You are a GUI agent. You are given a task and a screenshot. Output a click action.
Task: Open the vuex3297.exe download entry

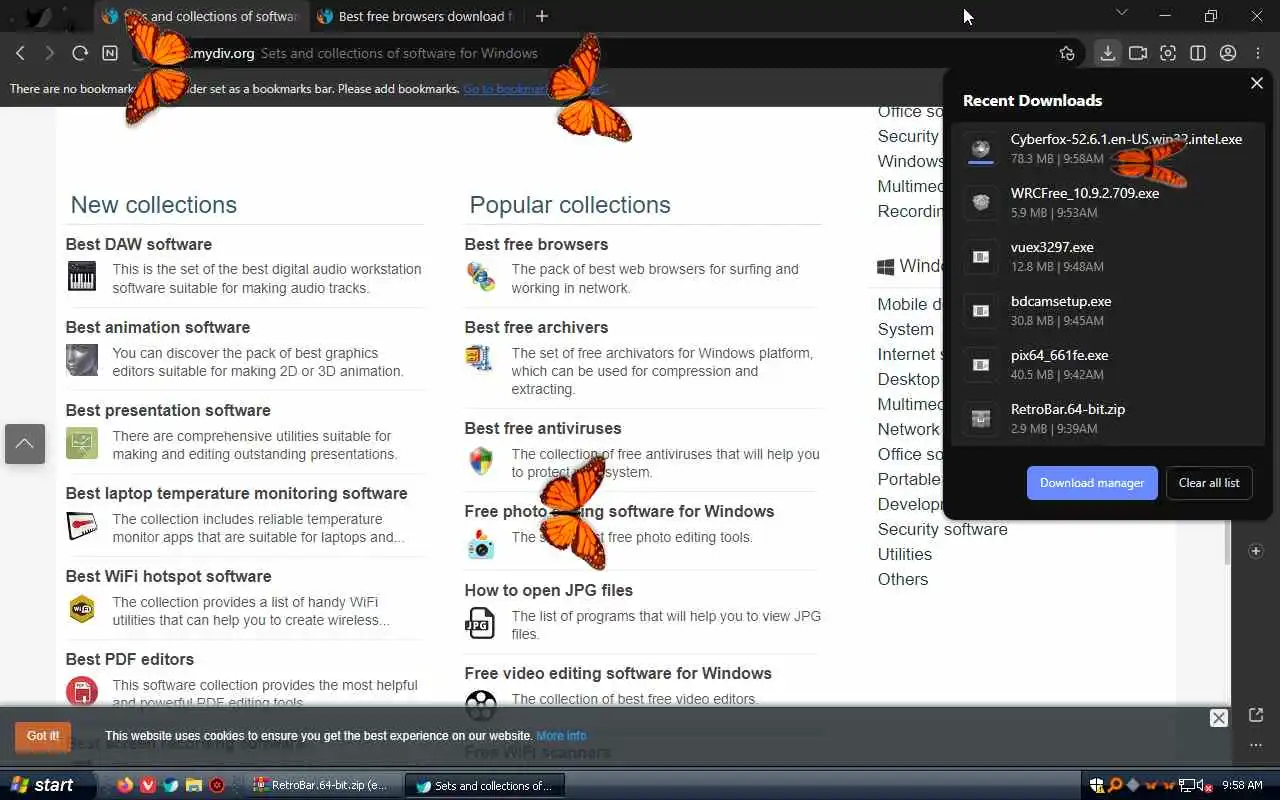point(1108,256)
